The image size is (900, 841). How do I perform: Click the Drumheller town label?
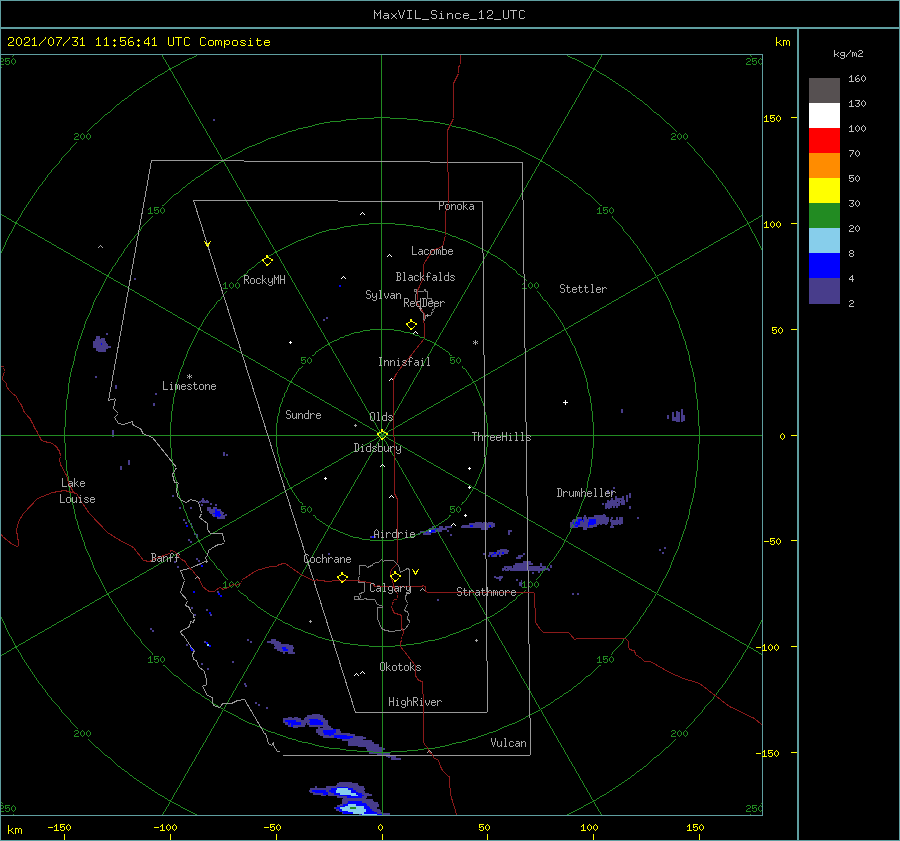click(x=585, y=493)
